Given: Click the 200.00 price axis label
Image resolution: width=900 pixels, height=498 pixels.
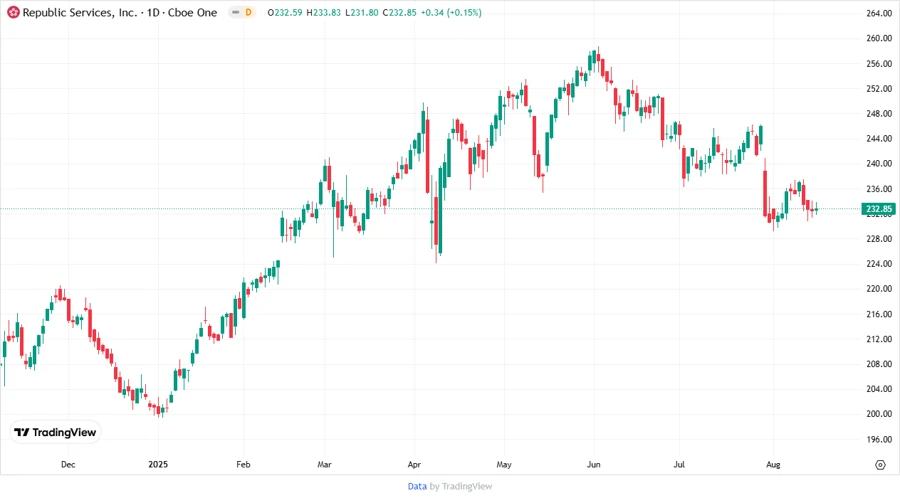Looking at the screenshot, I should pos(879,414).
